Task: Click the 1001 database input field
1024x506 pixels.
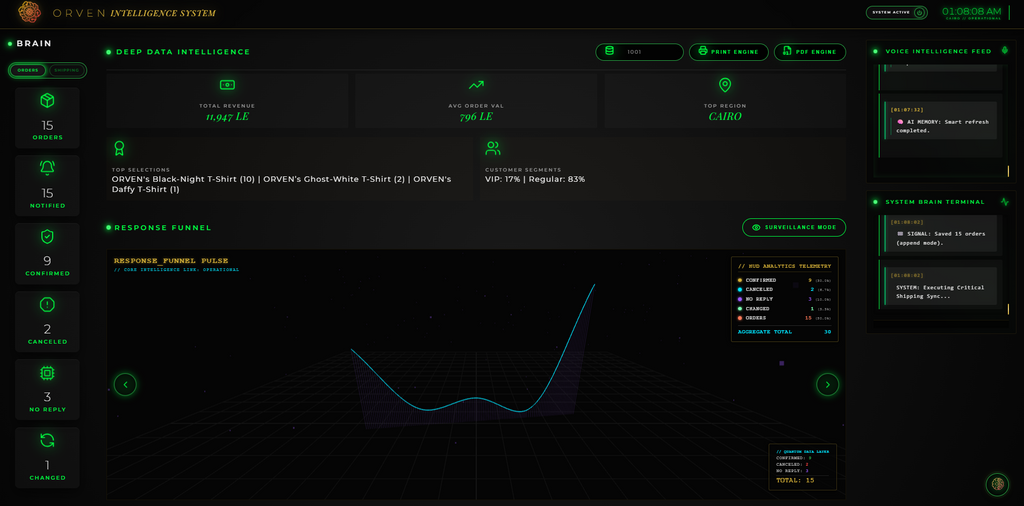Action: (639, 52)
